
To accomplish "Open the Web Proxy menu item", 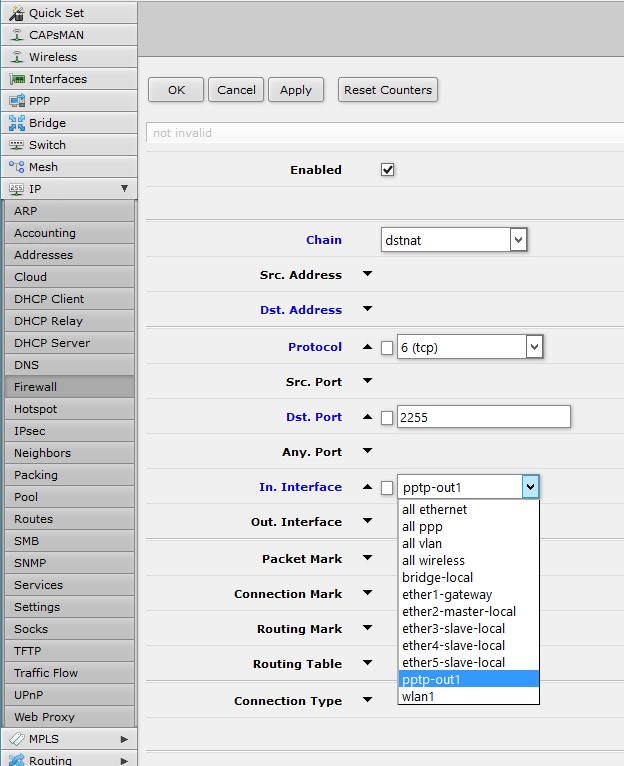I will tap(69, 717).
